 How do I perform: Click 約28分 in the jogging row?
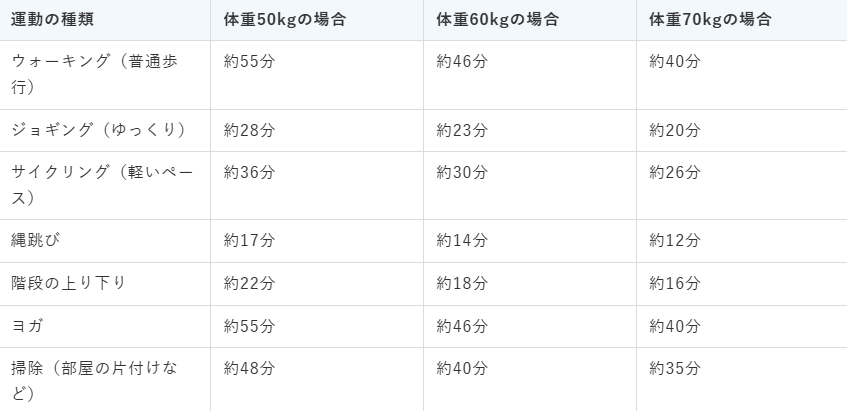[250, 130]
